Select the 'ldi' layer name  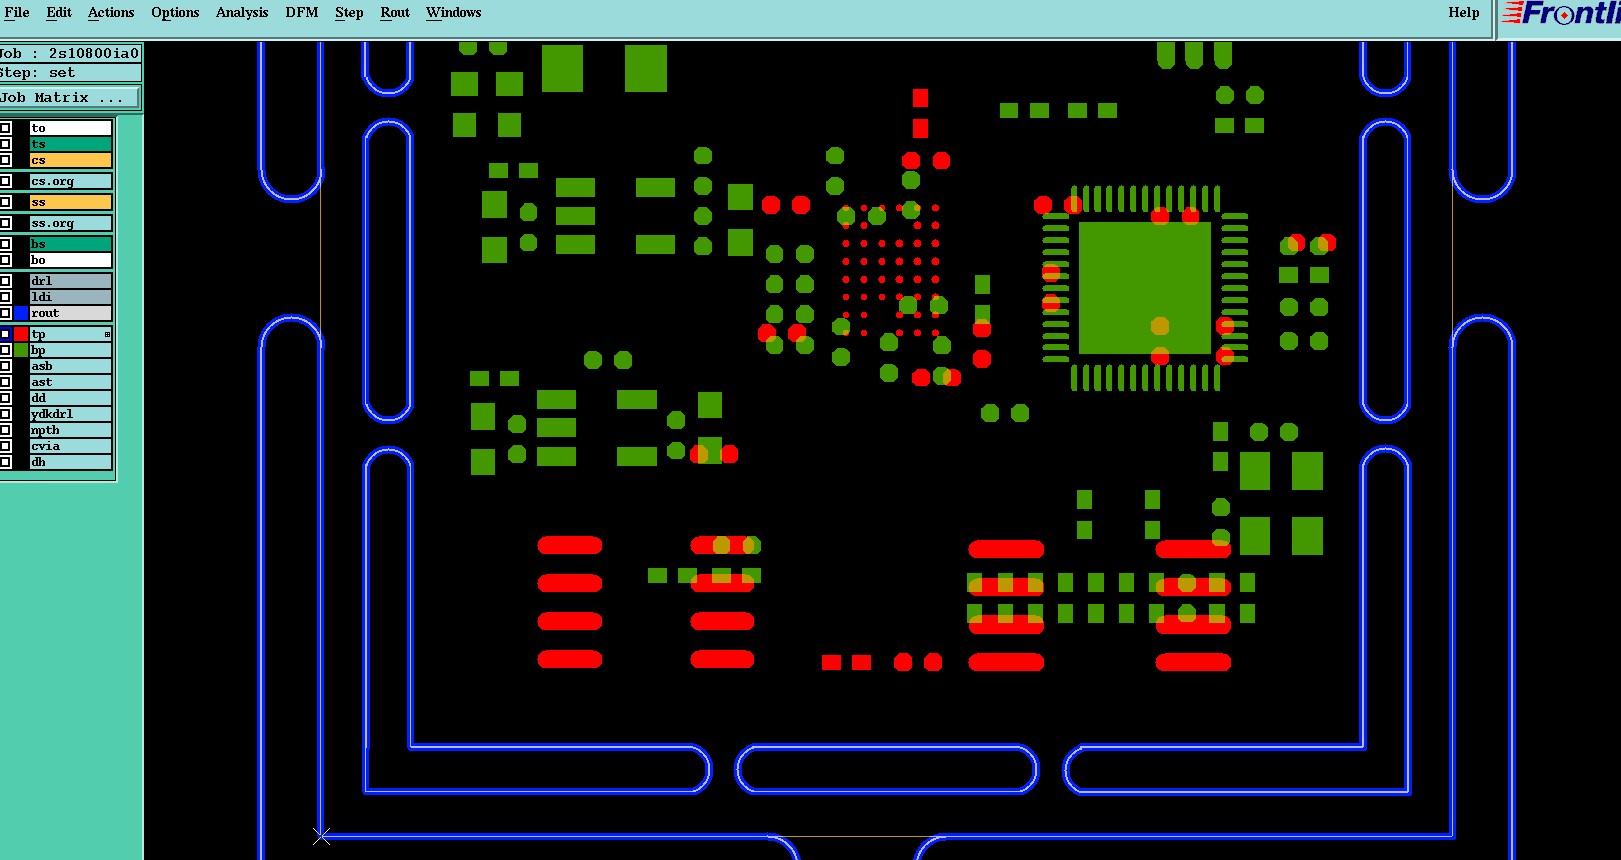point(70,297)
